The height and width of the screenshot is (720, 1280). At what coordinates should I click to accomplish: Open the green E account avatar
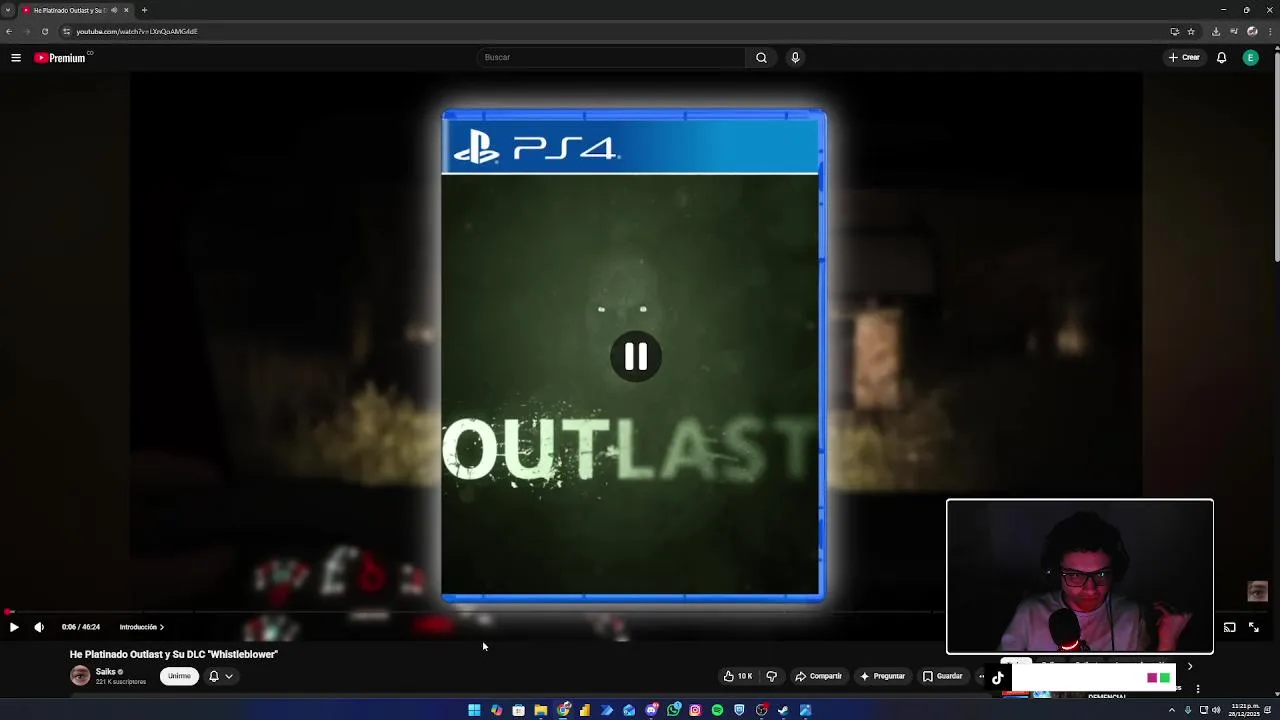(x=1250, y=58)
